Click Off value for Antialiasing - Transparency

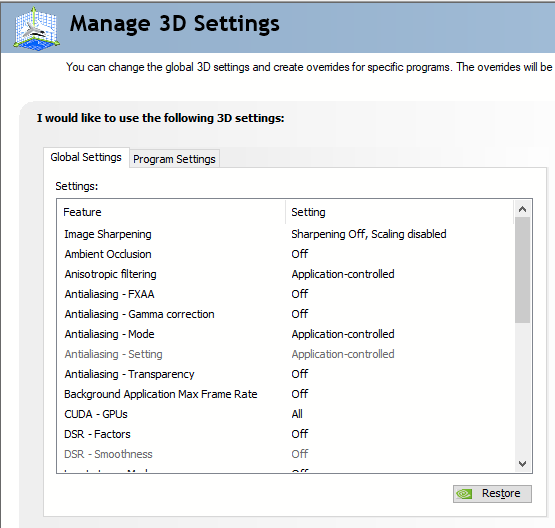tap(300, 374)
